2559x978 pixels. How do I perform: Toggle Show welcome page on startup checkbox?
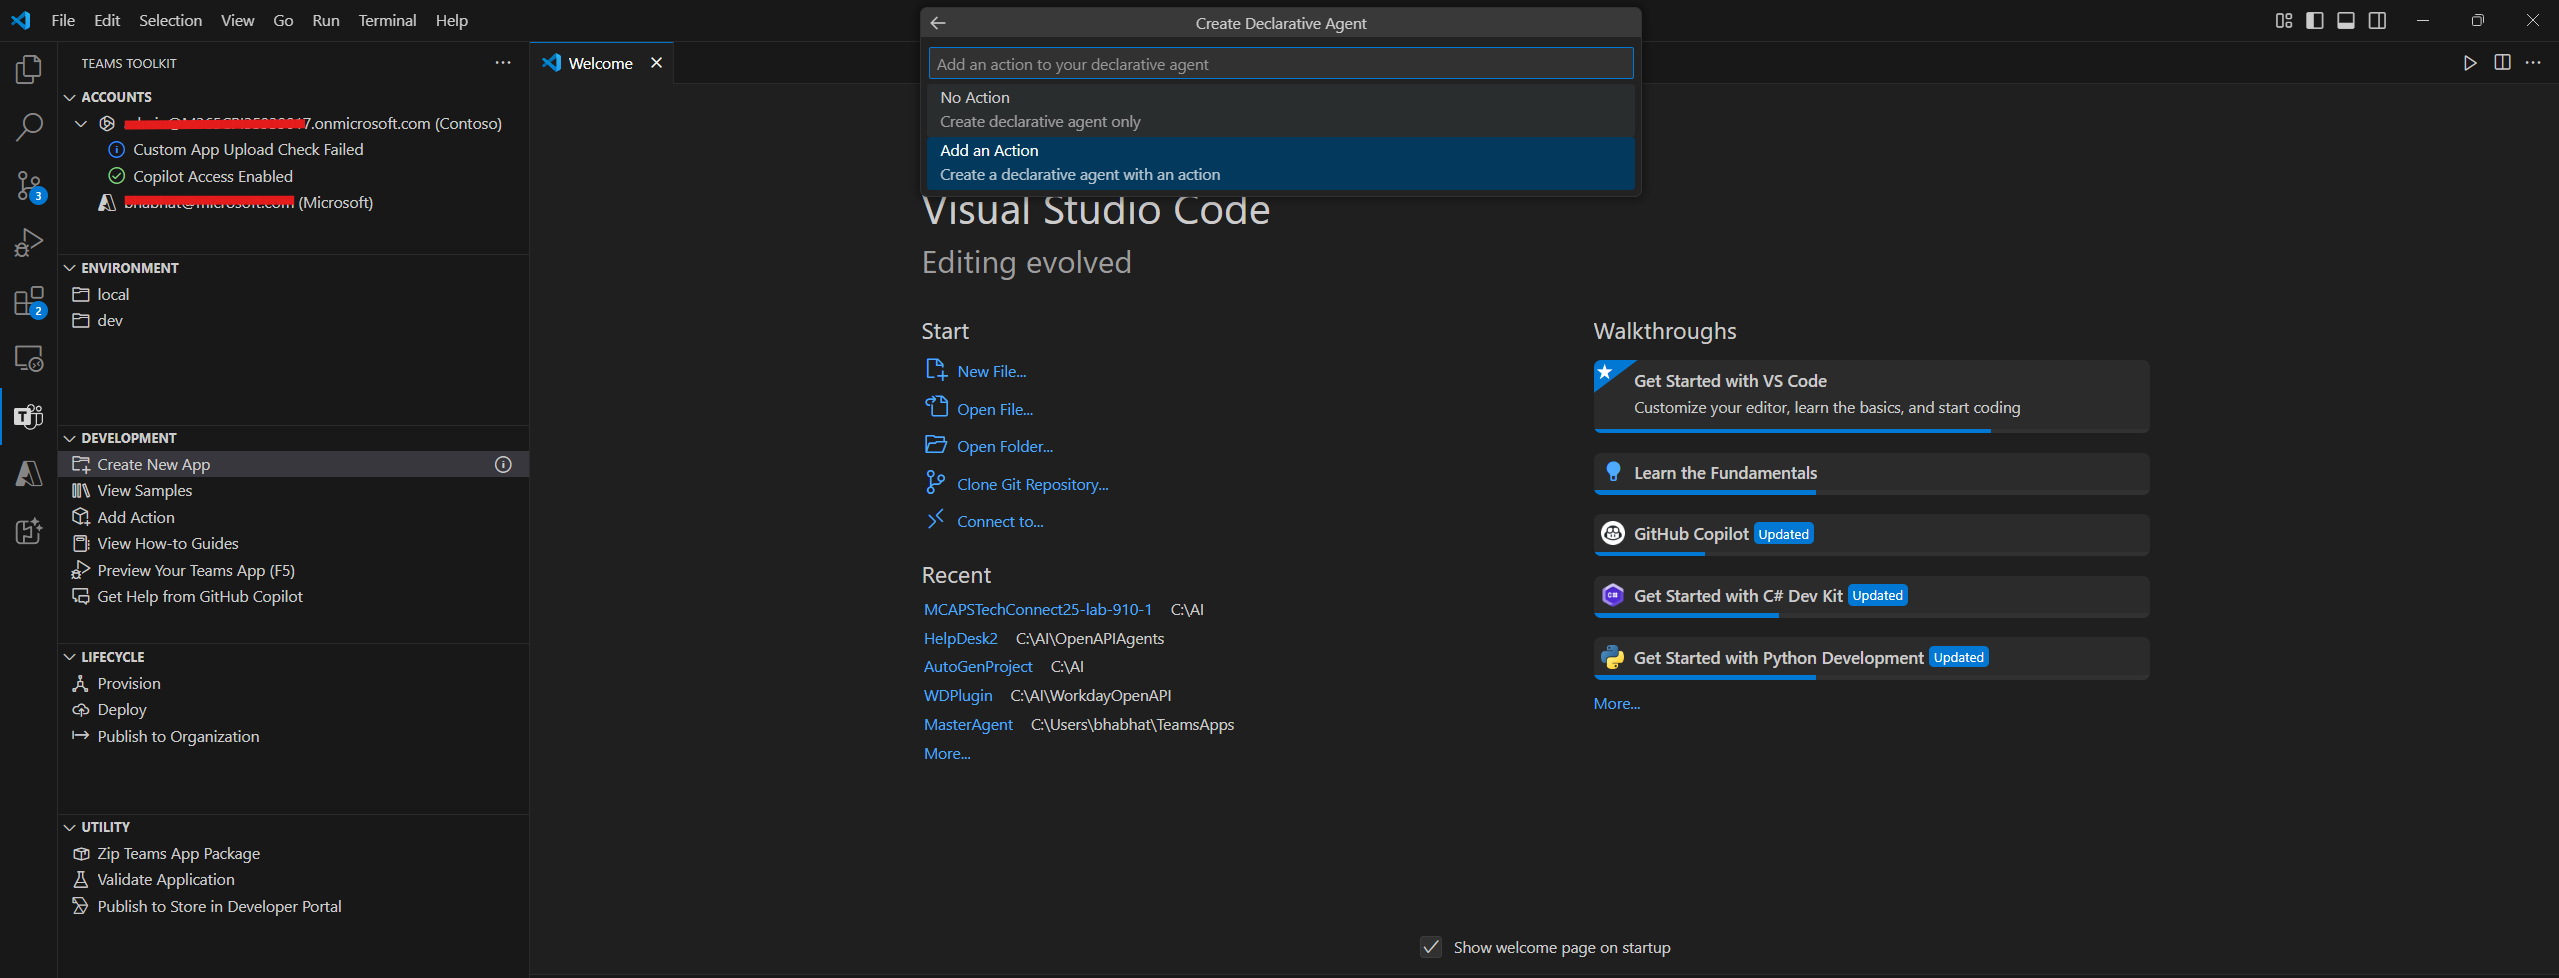pyautogui.click(x=1431, y=947)
